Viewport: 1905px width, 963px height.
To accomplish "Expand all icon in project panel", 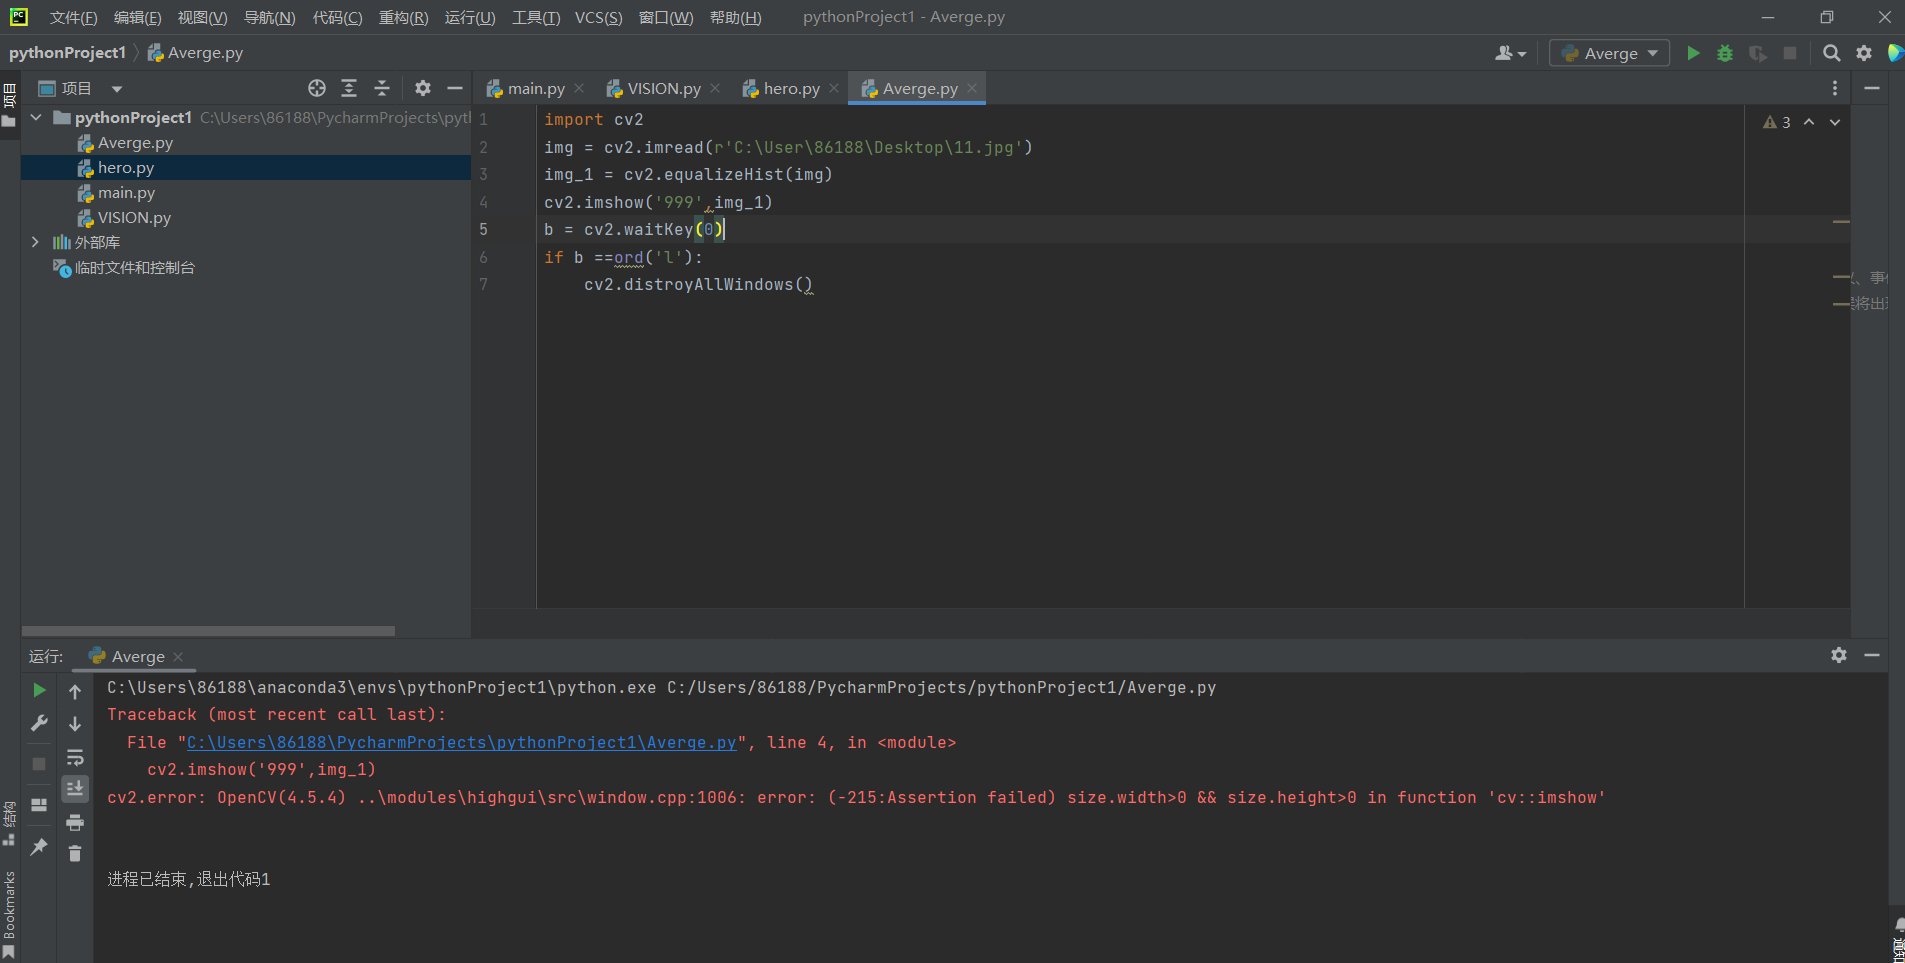I will click(349, 88).
